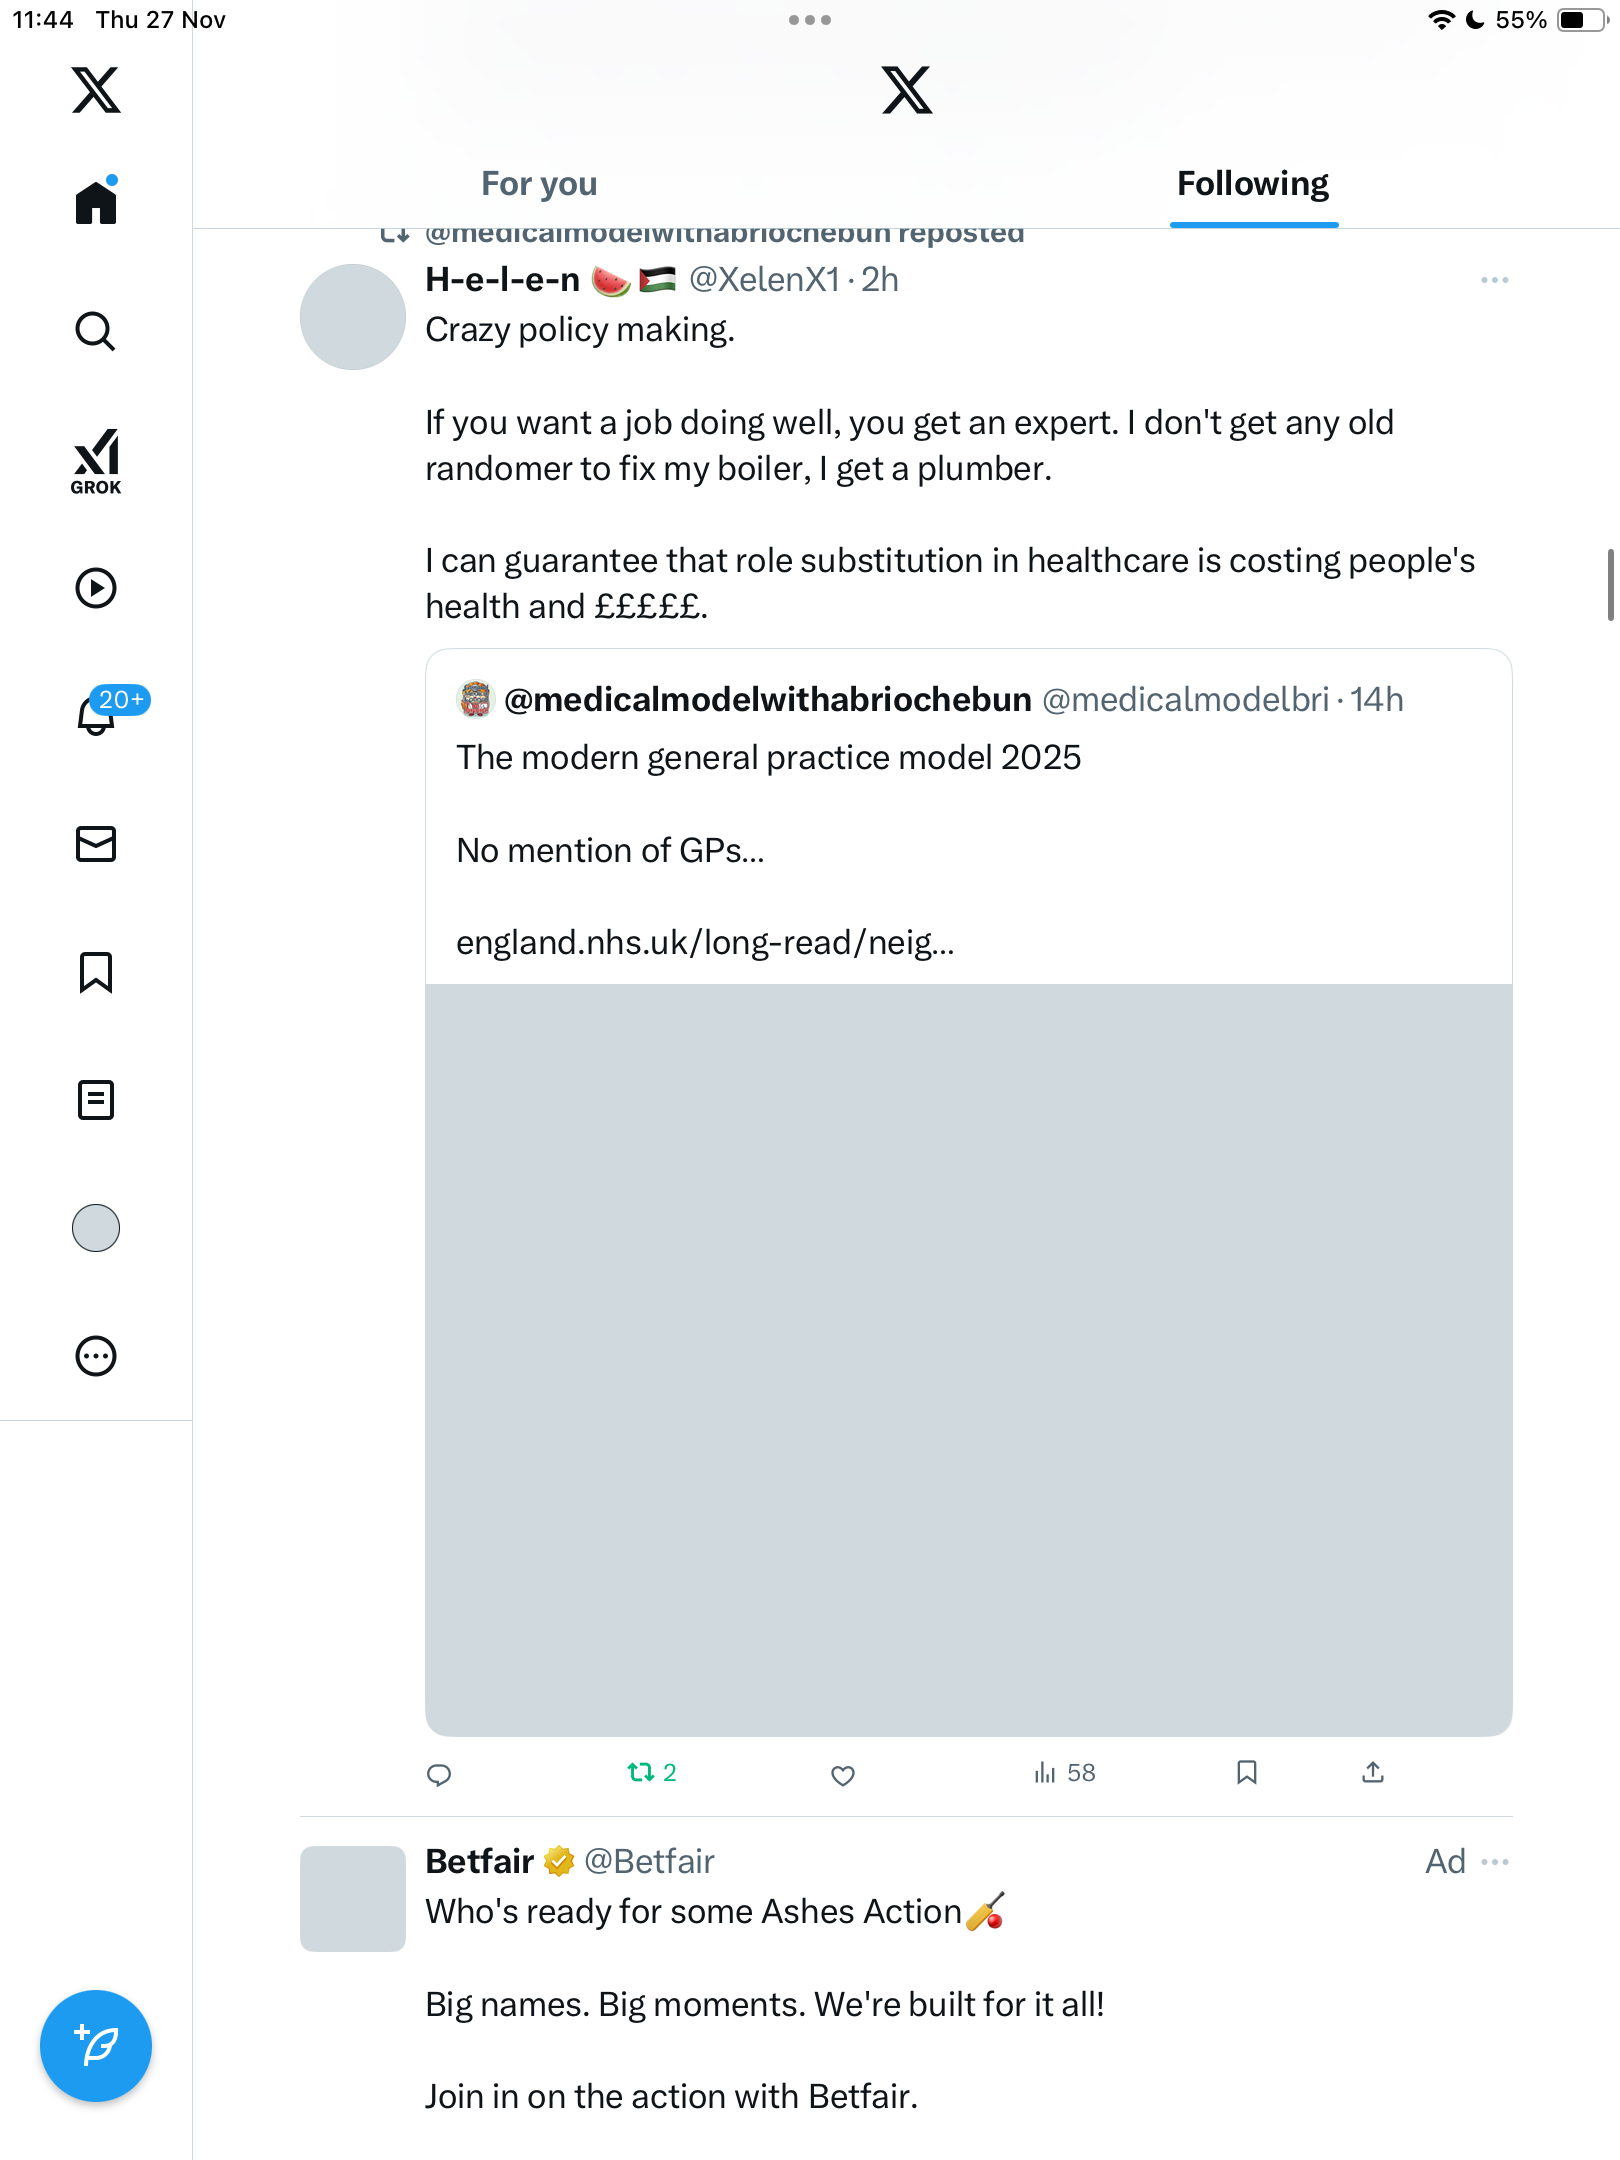The height and width of the screenshot is (2160, 1620).
Task: Toggle repost on H-e-l-e-n's post
Action: pyautogui.click(x=641, y=1773)
